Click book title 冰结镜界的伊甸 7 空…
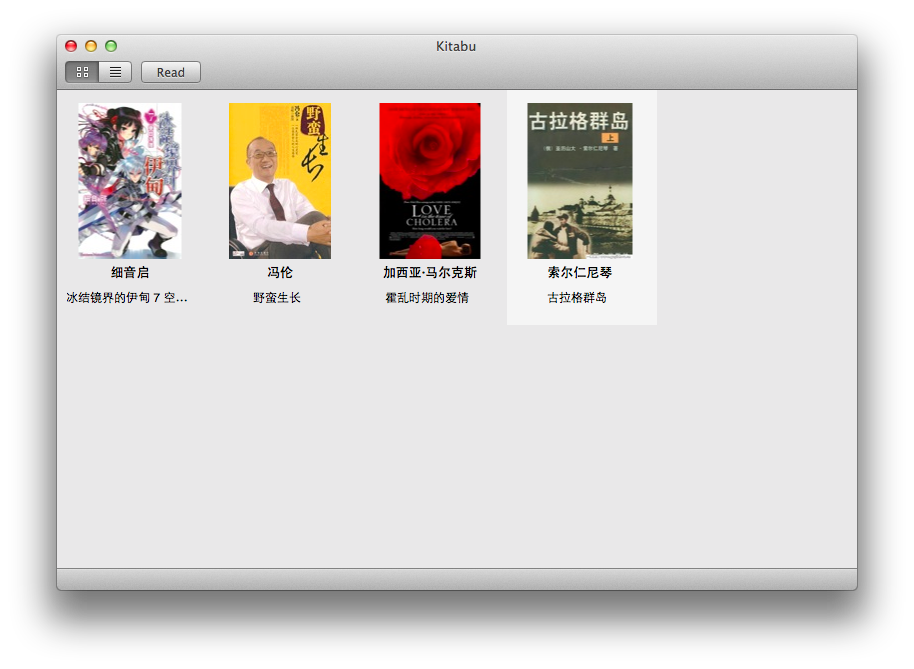 [x=127, y=298]
